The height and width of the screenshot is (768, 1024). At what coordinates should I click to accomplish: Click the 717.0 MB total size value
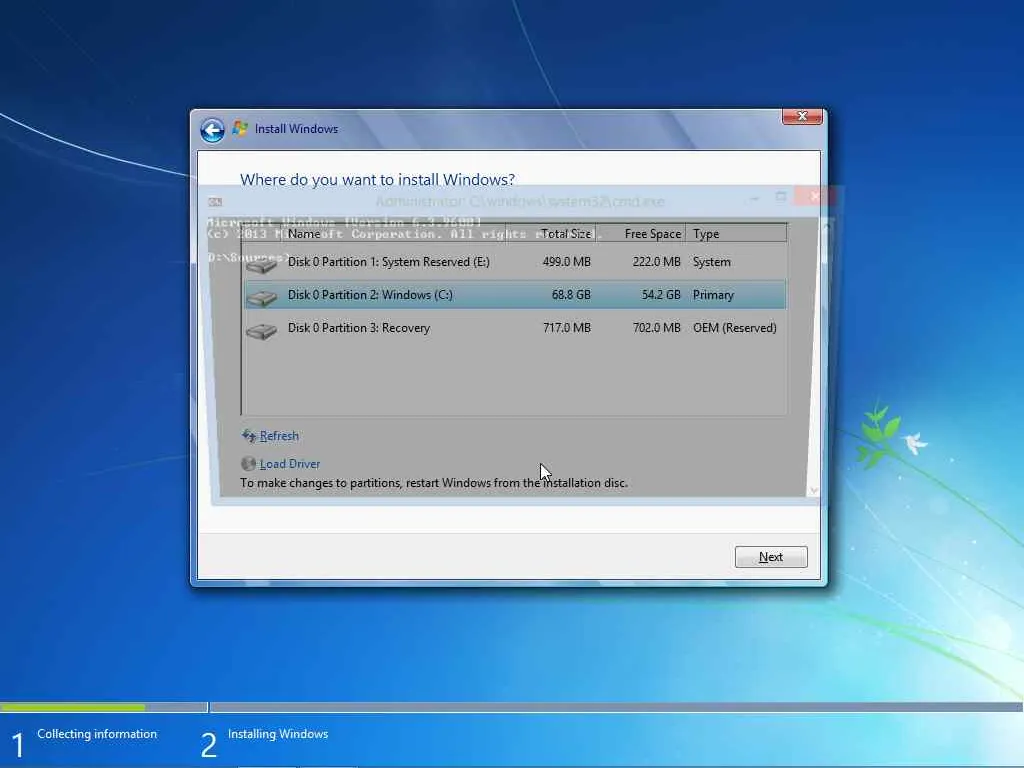tap(567, 328)
